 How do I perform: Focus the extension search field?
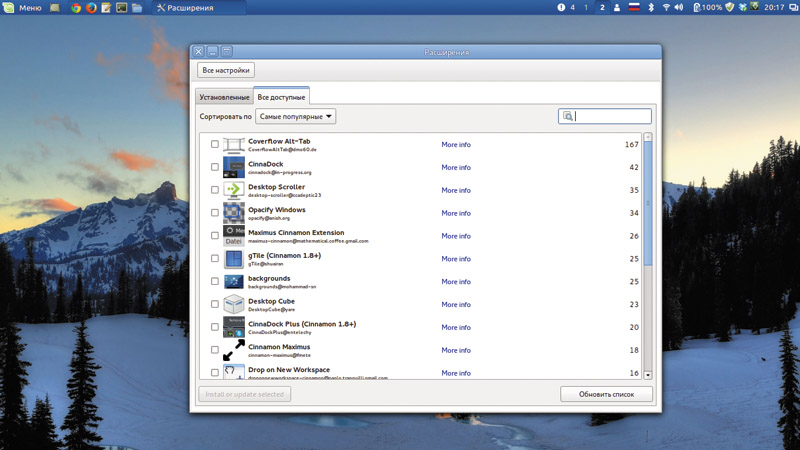605,116
